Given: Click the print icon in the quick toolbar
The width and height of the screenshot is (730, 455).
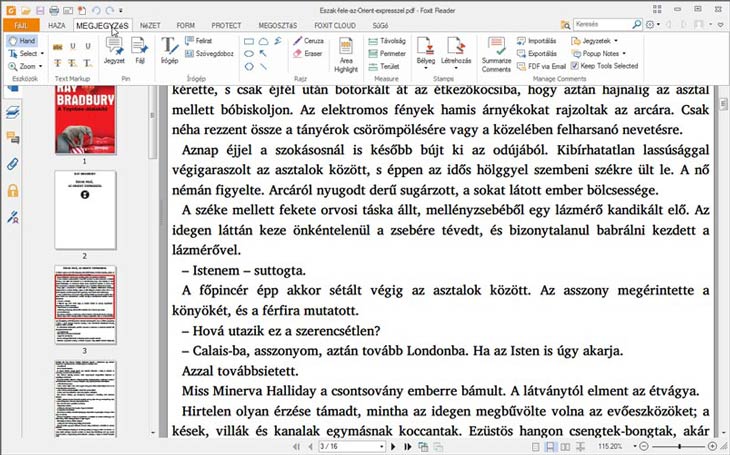Looking at the screenshot, I should tap(54, 10).
